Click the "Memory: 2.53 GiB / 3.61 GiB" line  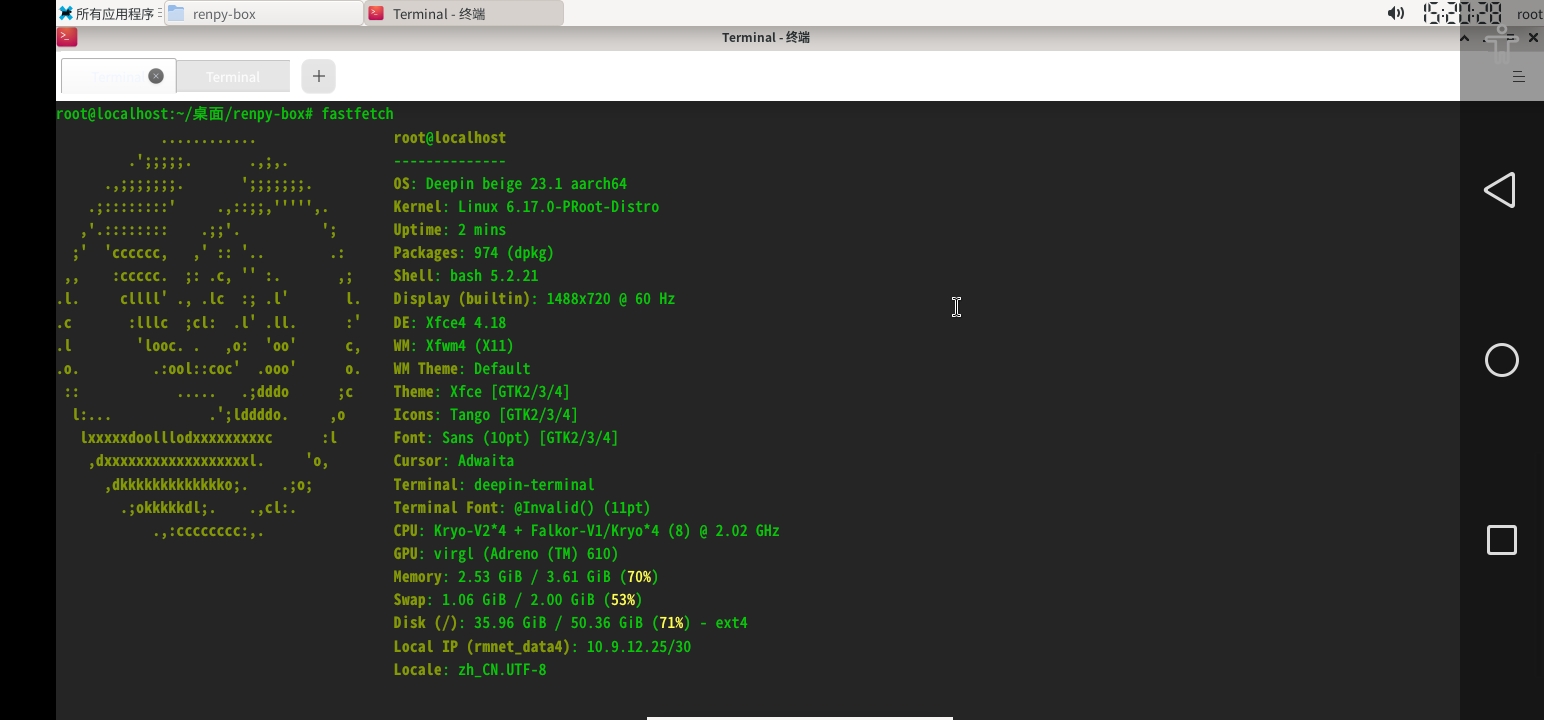(526, 577)
